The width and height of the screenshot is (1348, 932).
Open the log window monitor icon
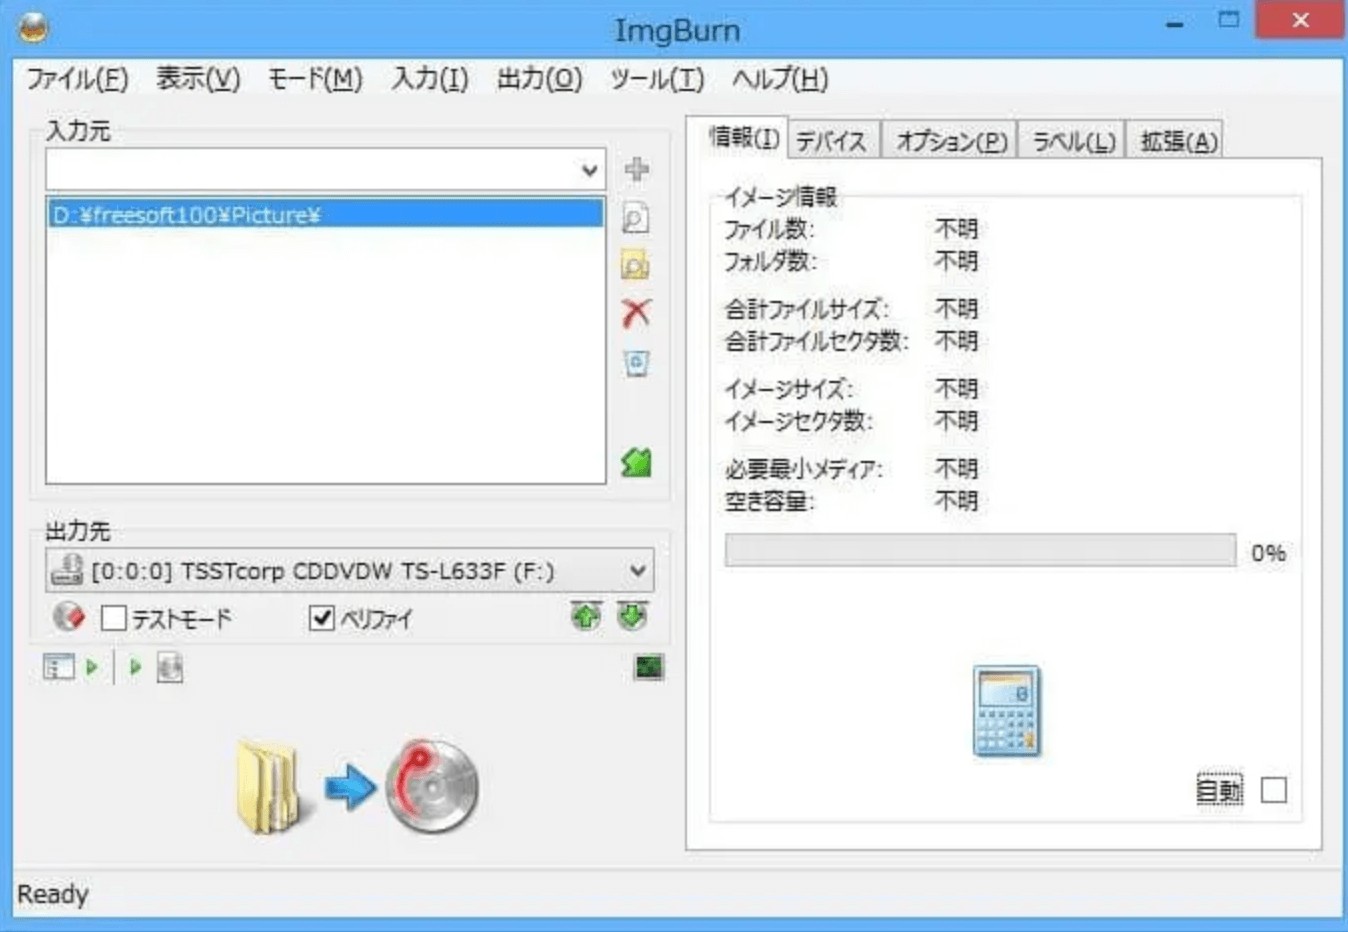(x=649, y=667)
